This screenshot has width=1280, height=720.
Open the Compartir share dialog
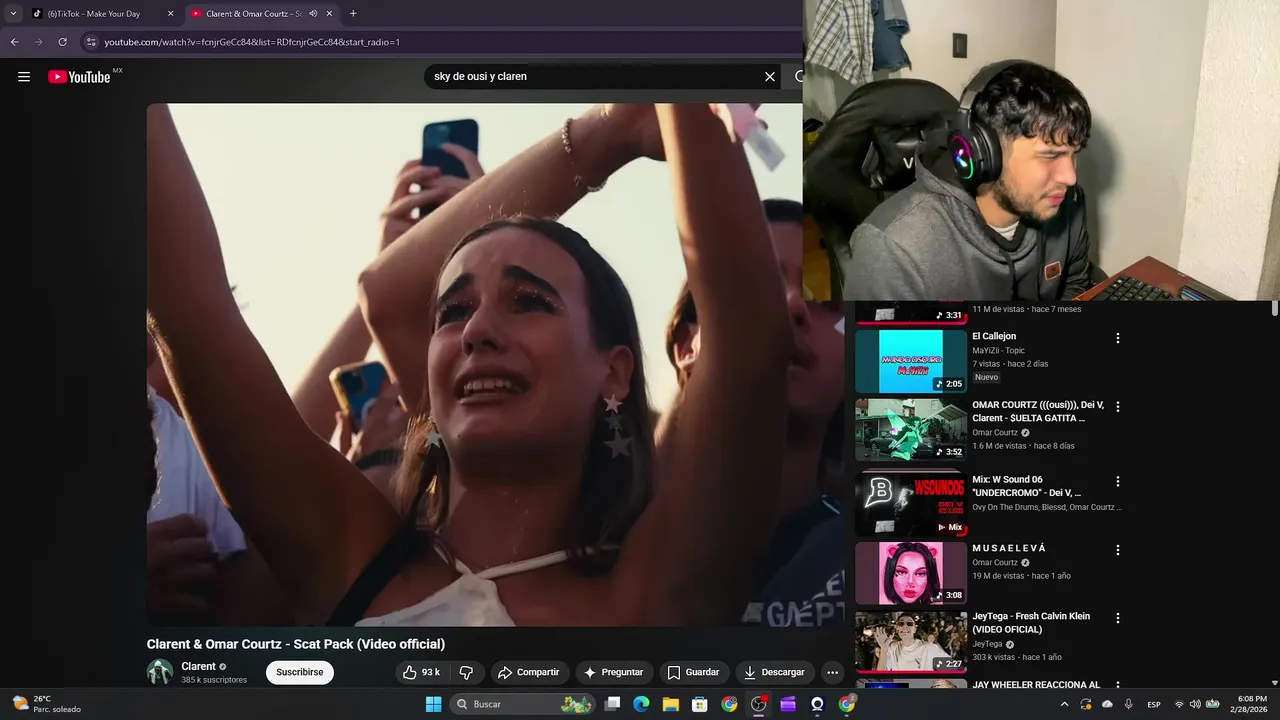529,672
